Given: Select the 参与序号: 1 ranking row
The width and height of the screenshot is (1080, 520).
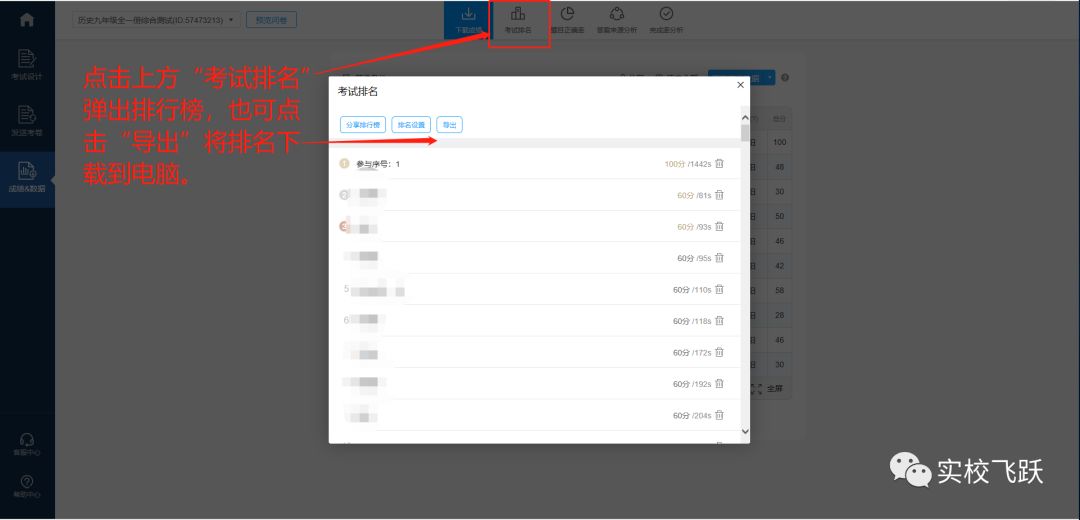Looking at the screenshot, I should (x=534, y=164).
